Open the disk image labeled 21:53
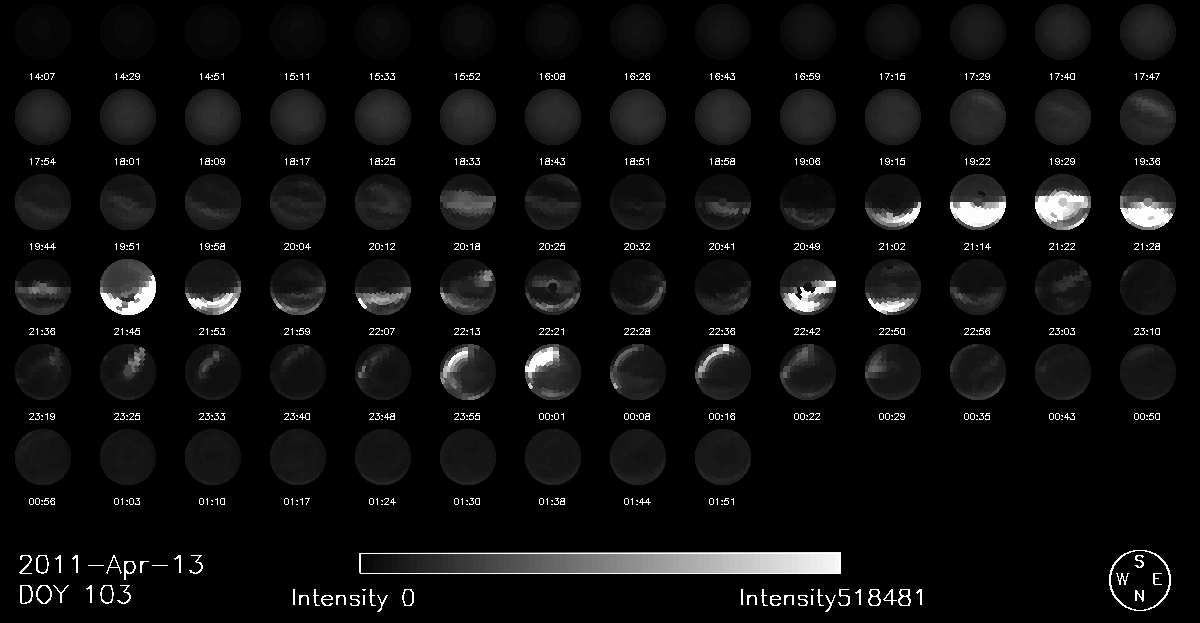 213,287
